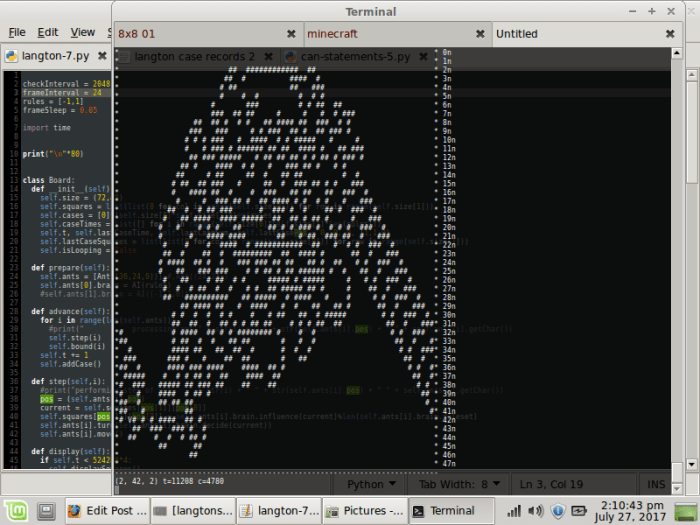Click the network signal icon in tray
This screenshot has height=525, width=700.
pyautogui.click(x=513, y=511)
